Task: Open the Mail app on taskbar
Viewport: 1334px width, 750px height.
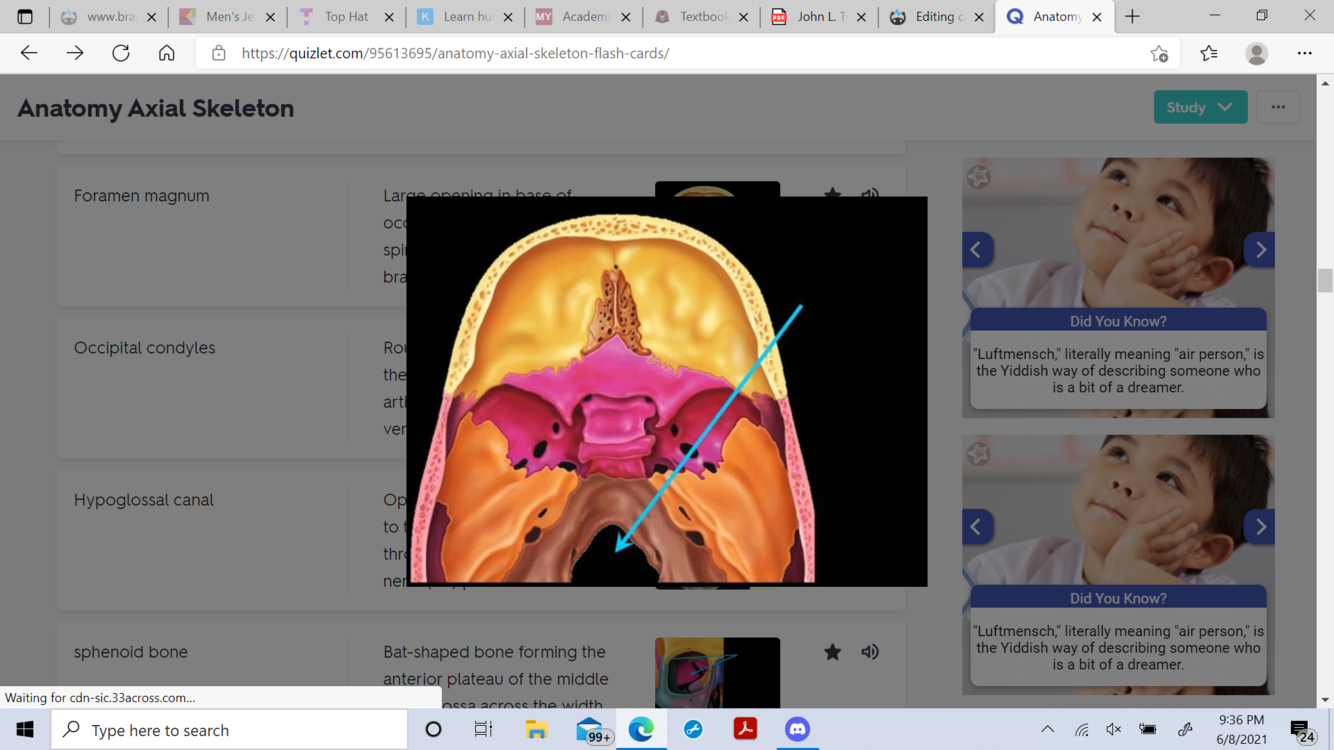Action: click(592, 730)
